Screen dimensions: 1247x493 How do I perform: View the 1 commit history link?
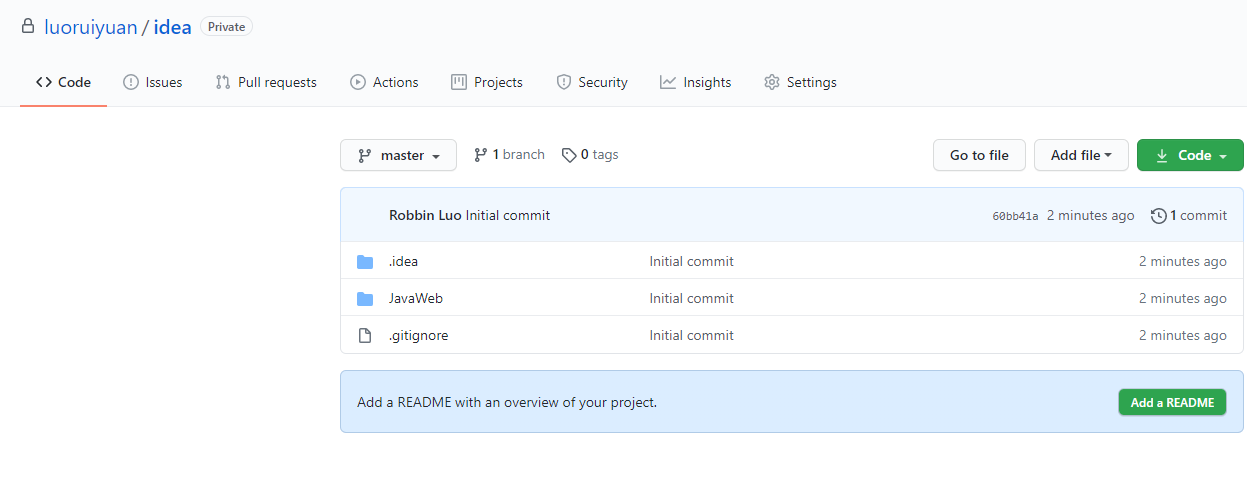[1189, 215]
